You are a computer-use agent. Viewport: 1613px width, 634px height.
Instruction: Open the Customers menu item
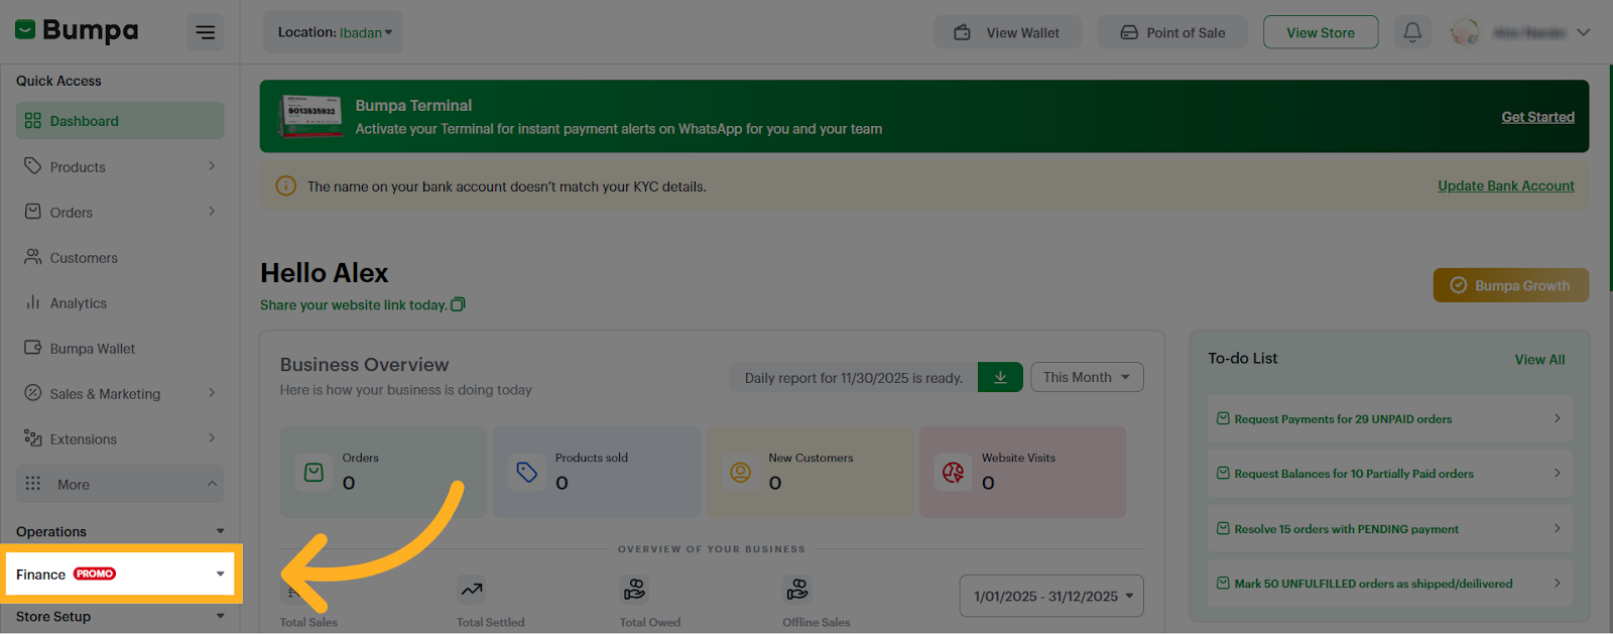120,258
